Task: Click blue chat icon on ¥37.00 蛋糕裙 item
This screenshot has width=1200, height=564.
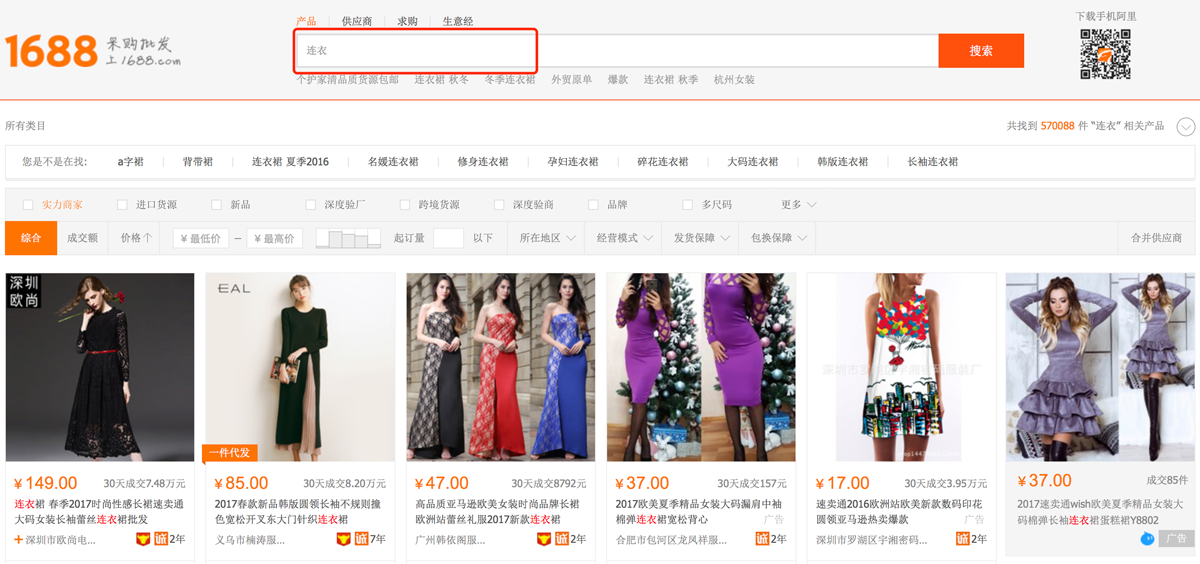Action: pyautogui.click(x=1147, y=539)
